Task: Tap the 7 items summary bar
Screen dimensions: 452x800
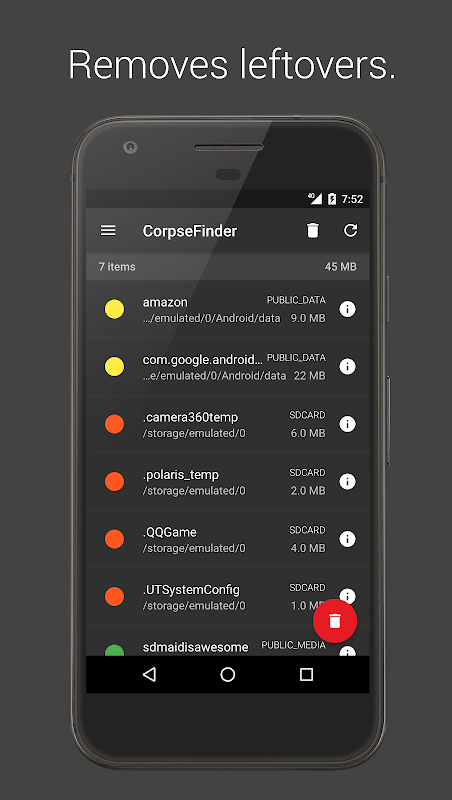Action: tap(228, 266)
